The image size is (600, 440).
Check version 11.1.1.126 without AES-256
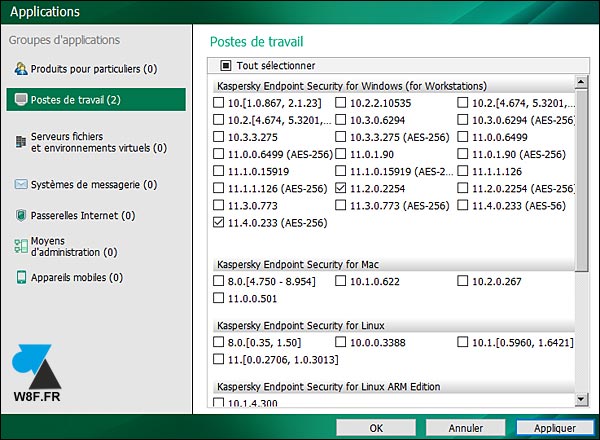[463, 171]
